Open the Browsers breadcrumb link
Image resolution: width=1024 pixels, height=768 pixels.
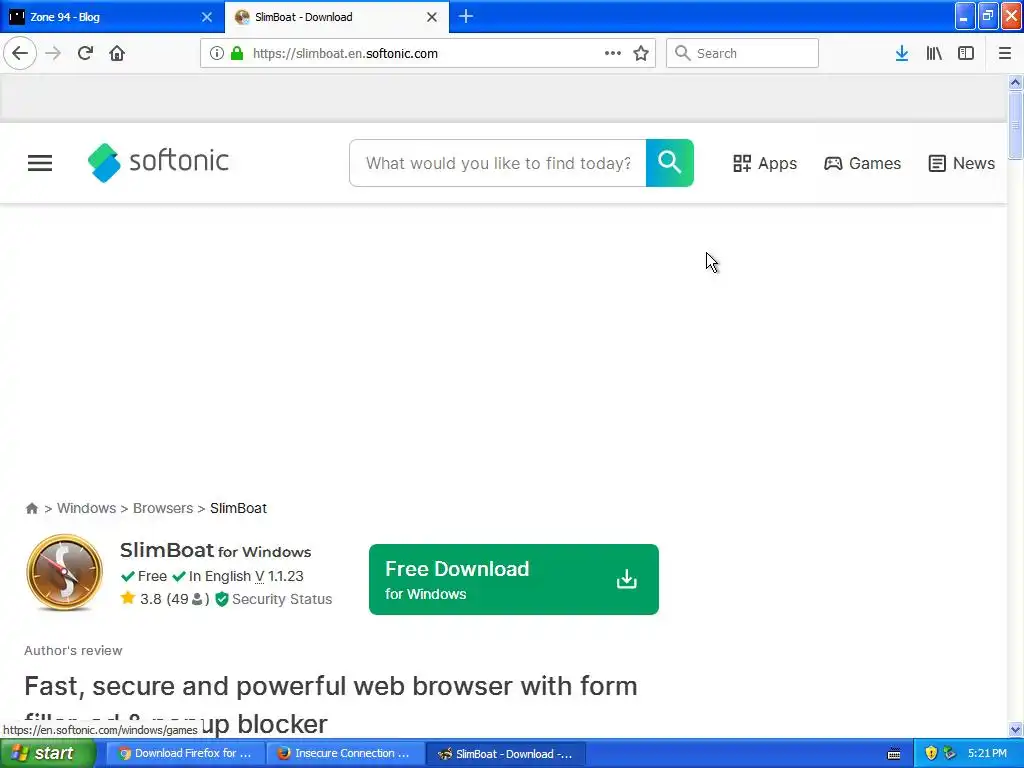point(163,508)
